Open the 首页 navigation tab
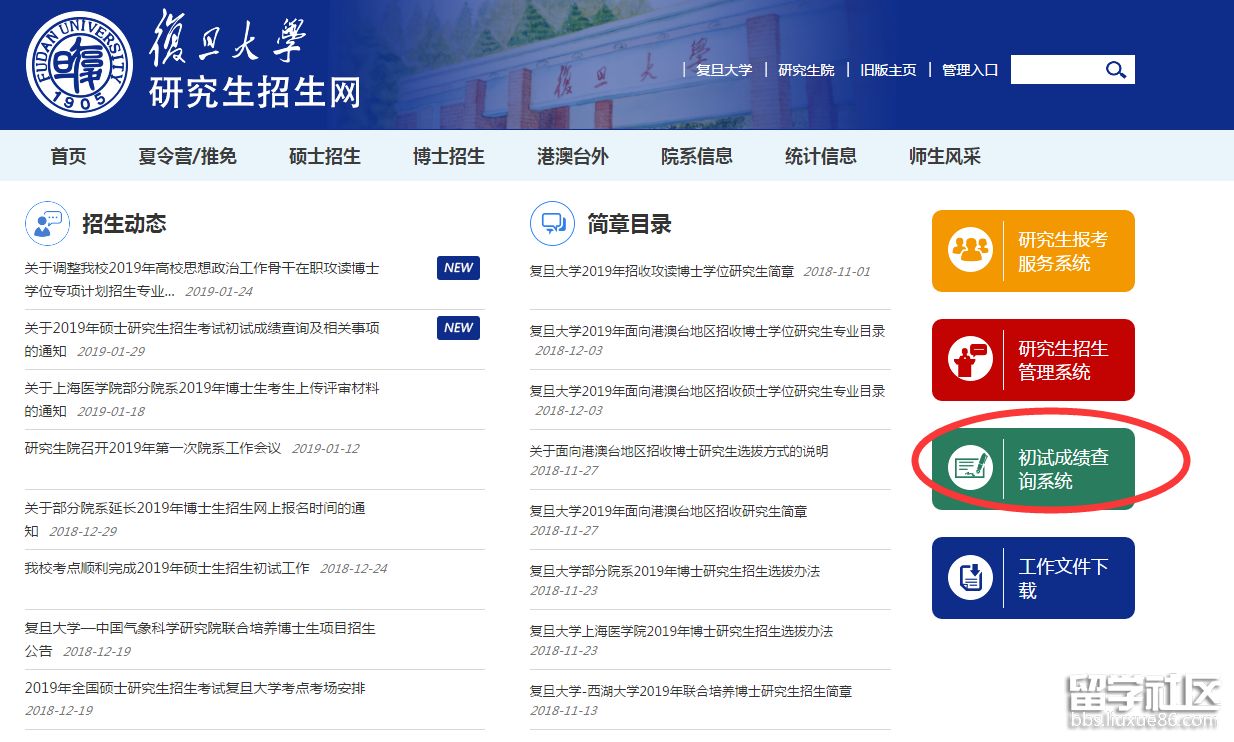The width and height of the screenshot is (1234, 742). click(68, 156)
